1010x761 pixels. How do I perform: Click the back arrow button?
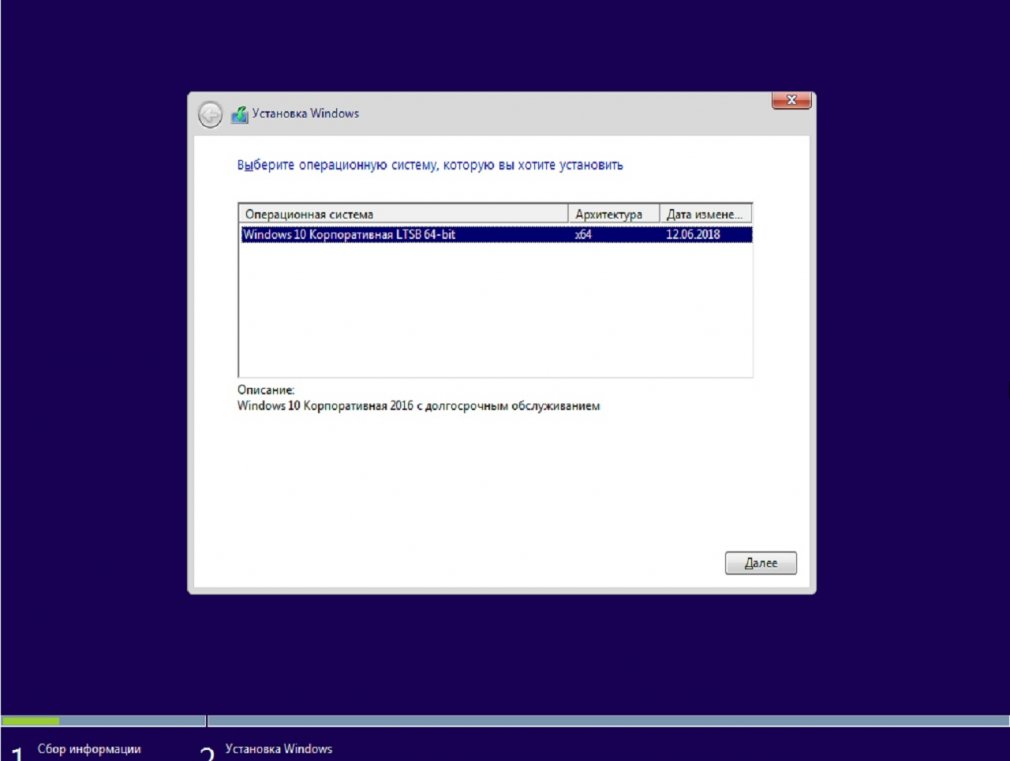pos(210,115)
